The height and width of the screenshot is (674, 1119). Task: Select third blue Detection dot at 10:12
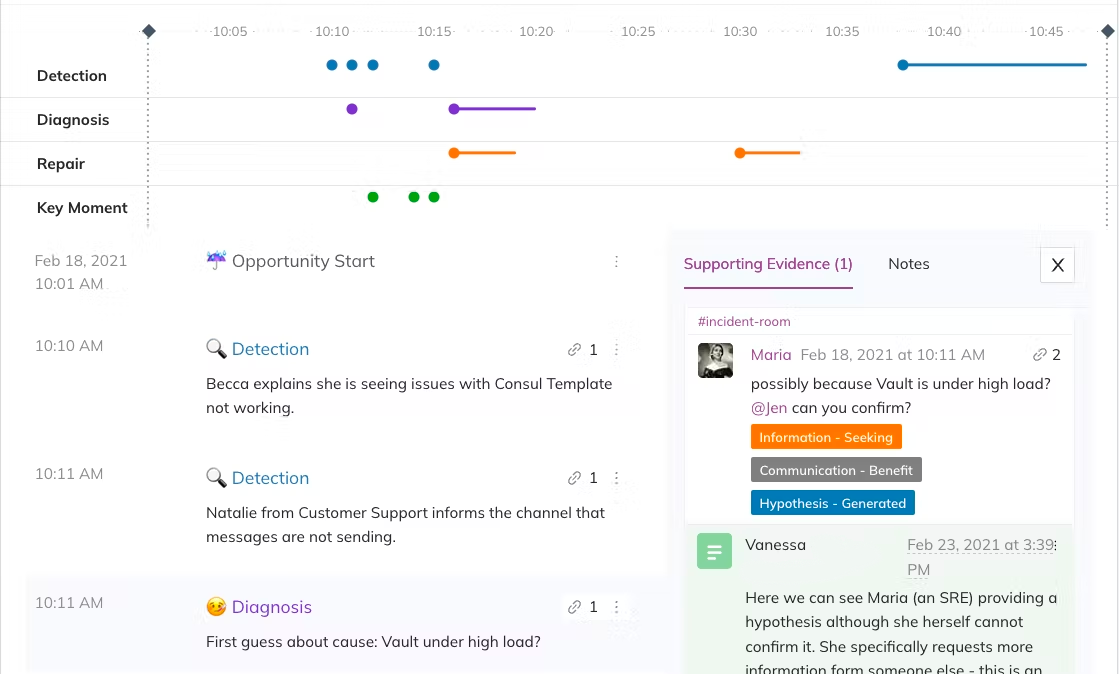point(373,65)
